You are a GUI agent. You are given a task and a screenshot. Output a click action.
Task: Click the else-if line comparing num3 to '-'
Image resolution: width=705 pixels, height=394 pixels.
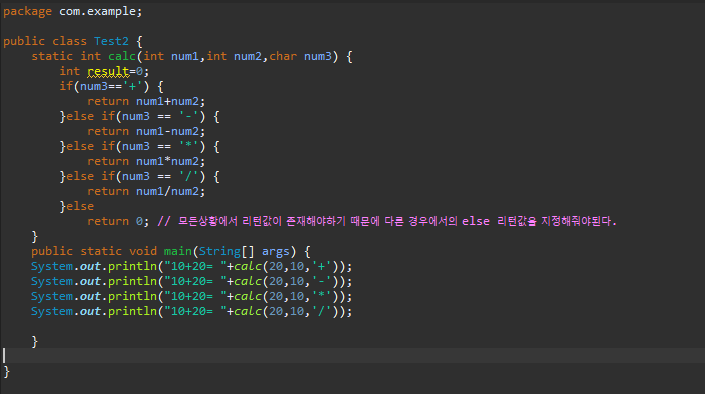[139, 116]
